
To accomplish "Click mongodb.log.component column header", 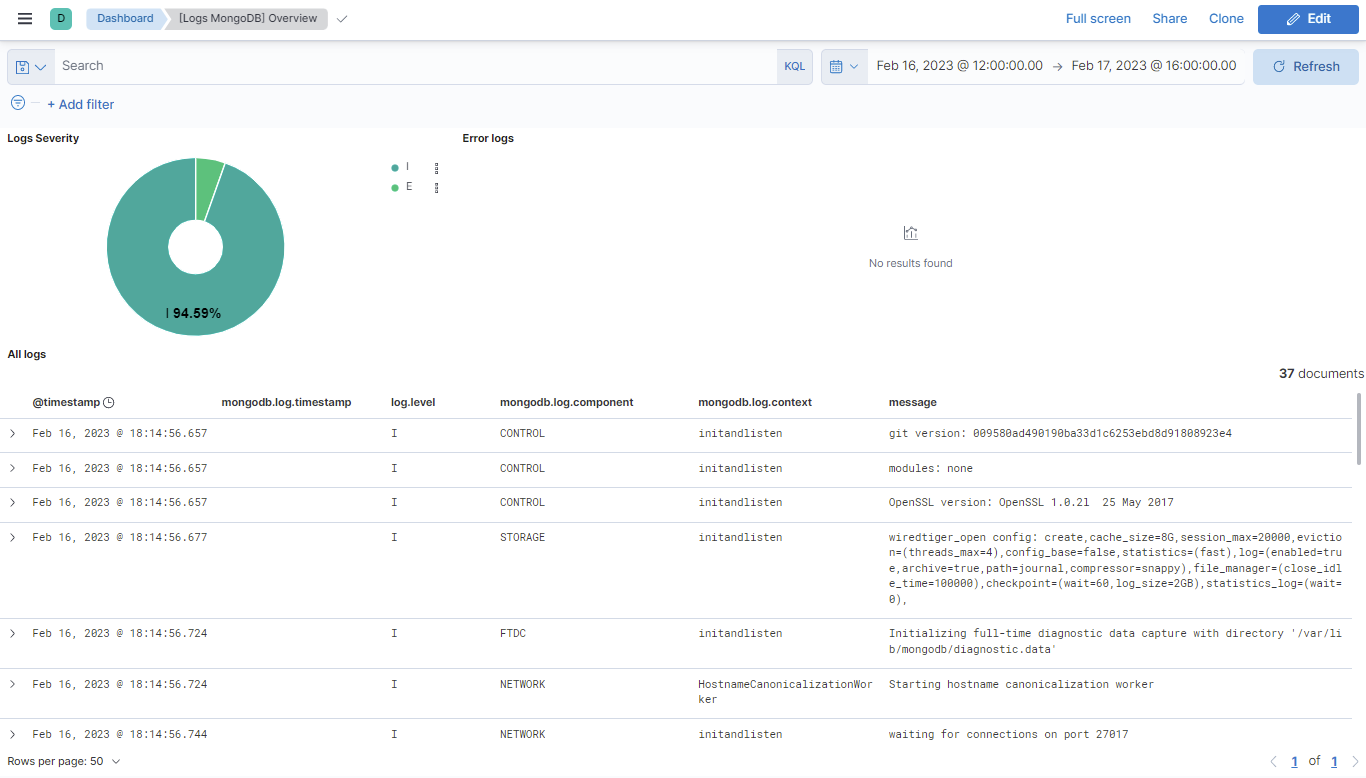I will point(566,402).
